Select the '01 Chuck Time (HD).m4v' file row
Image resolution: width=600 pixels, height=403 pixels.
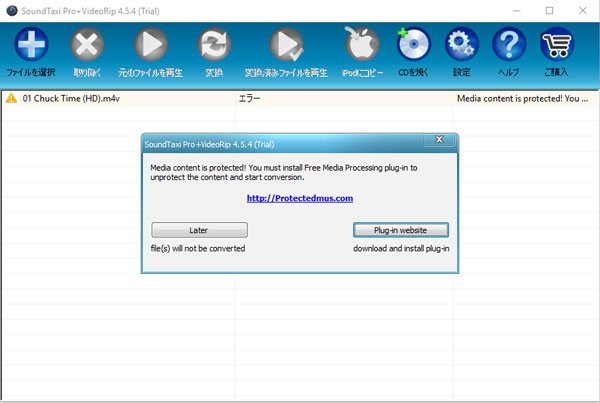tap(300, 98)
